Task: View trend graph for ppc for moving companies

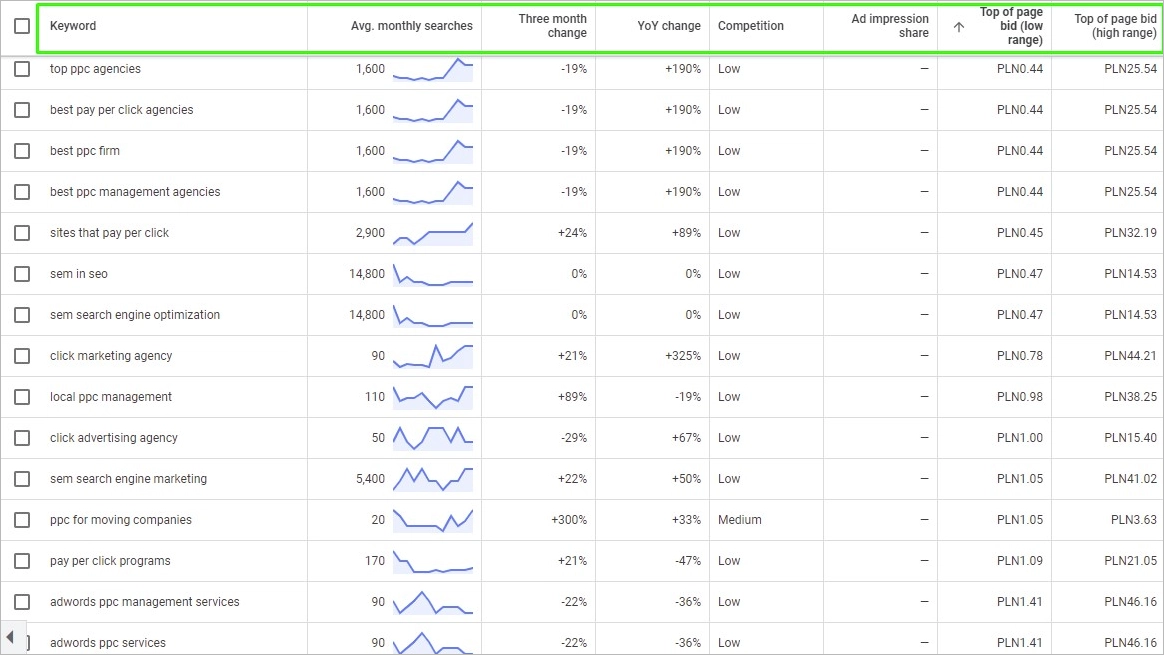Action: (433, 520)
